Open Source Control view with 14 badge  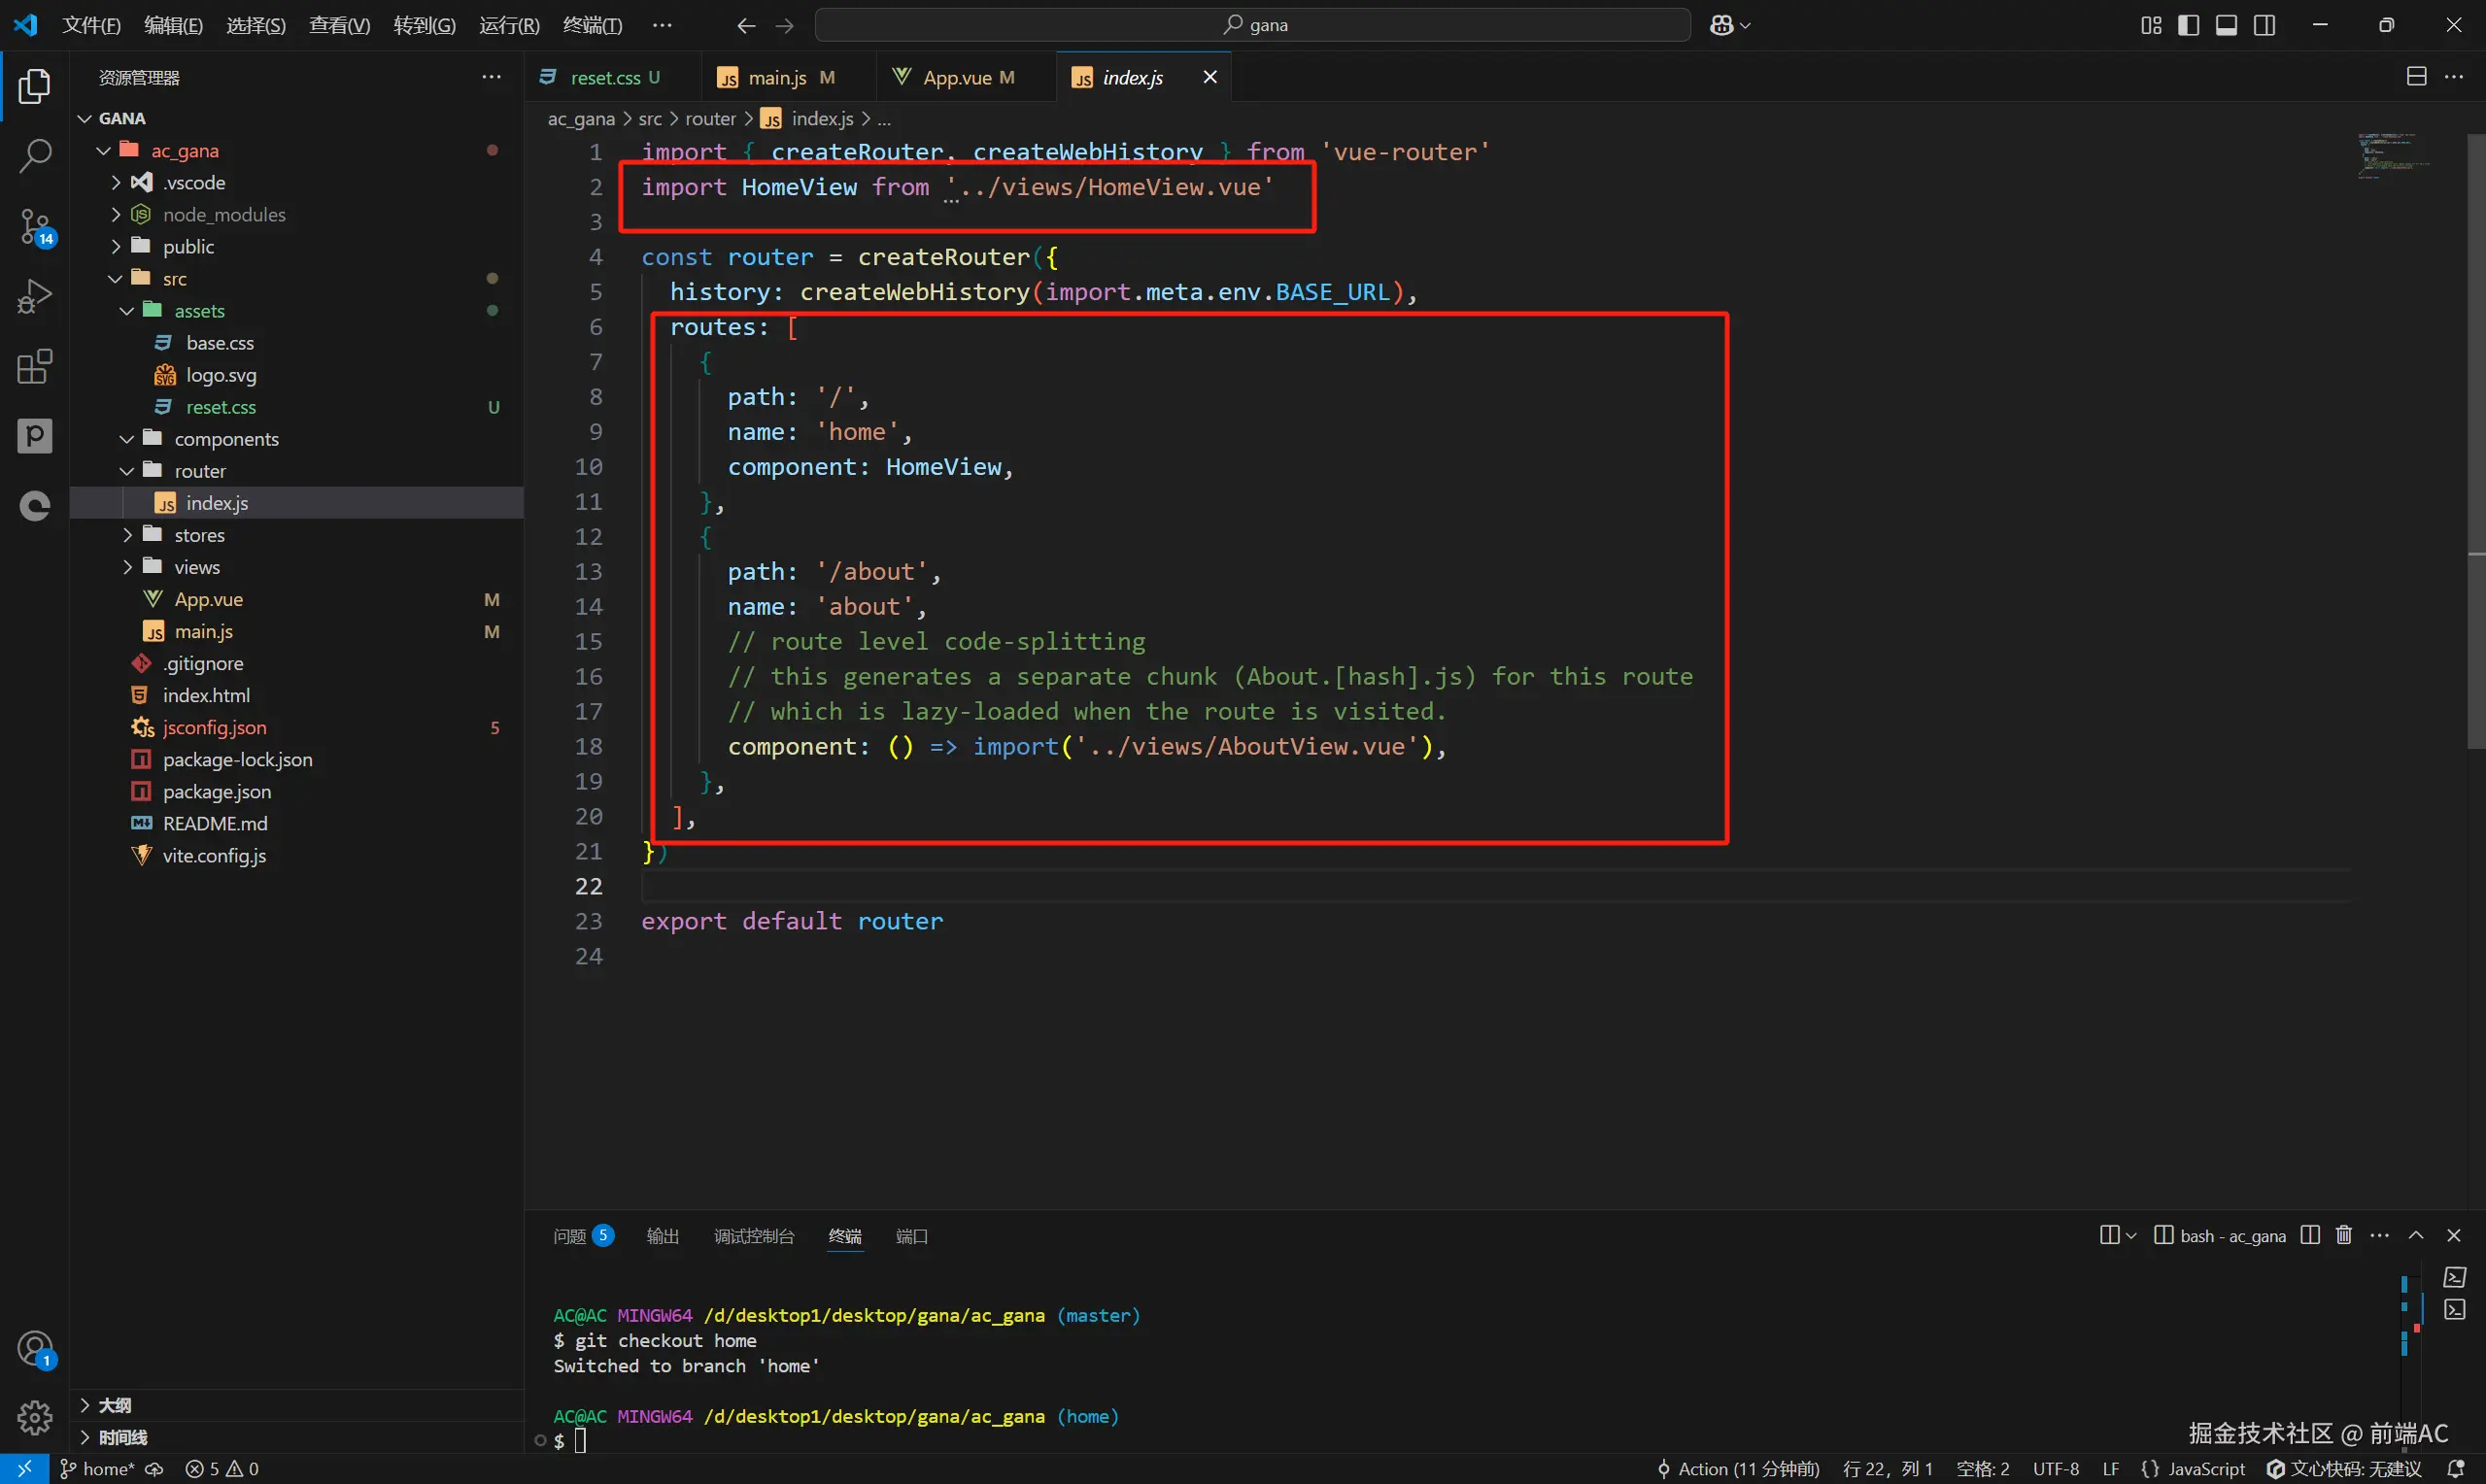pos(35,226)
